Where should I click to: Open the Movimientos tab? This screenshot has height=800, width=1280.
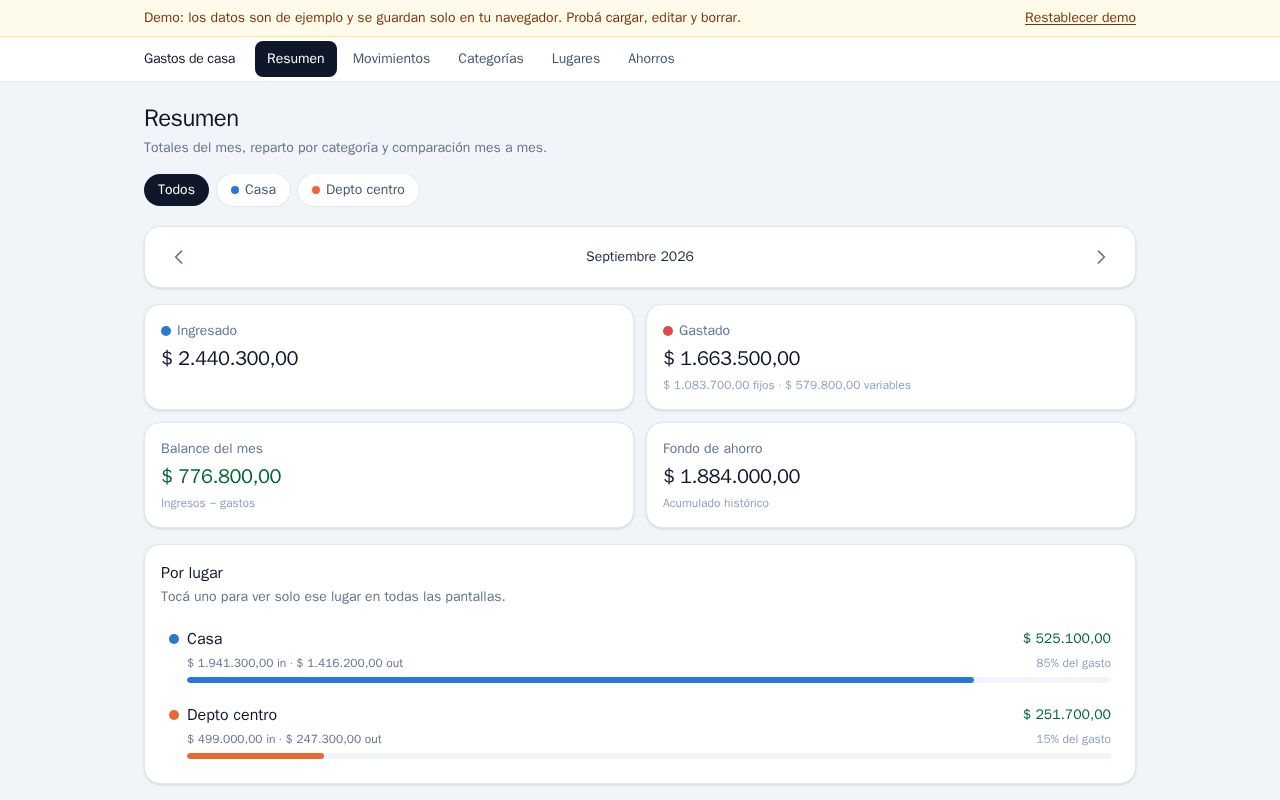[x=391, y=59]
